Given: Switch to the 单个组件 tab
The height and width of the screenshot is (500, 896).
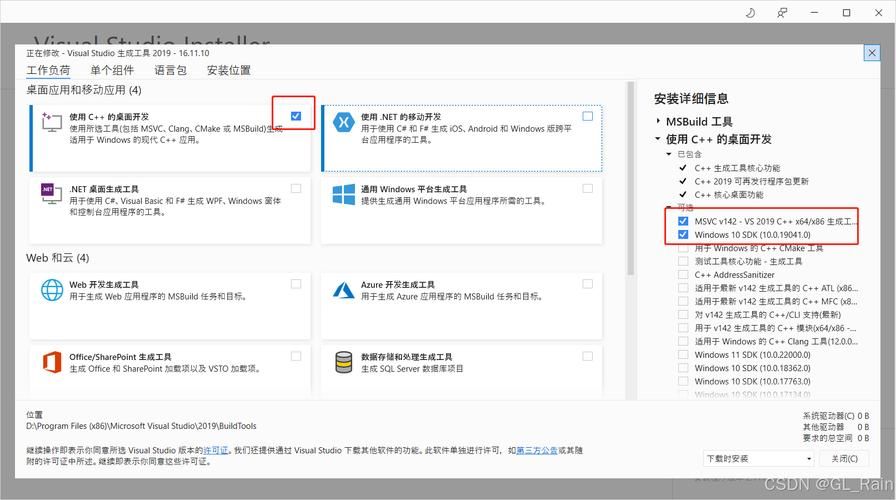Looking at the screenshot, I should 112,70.
